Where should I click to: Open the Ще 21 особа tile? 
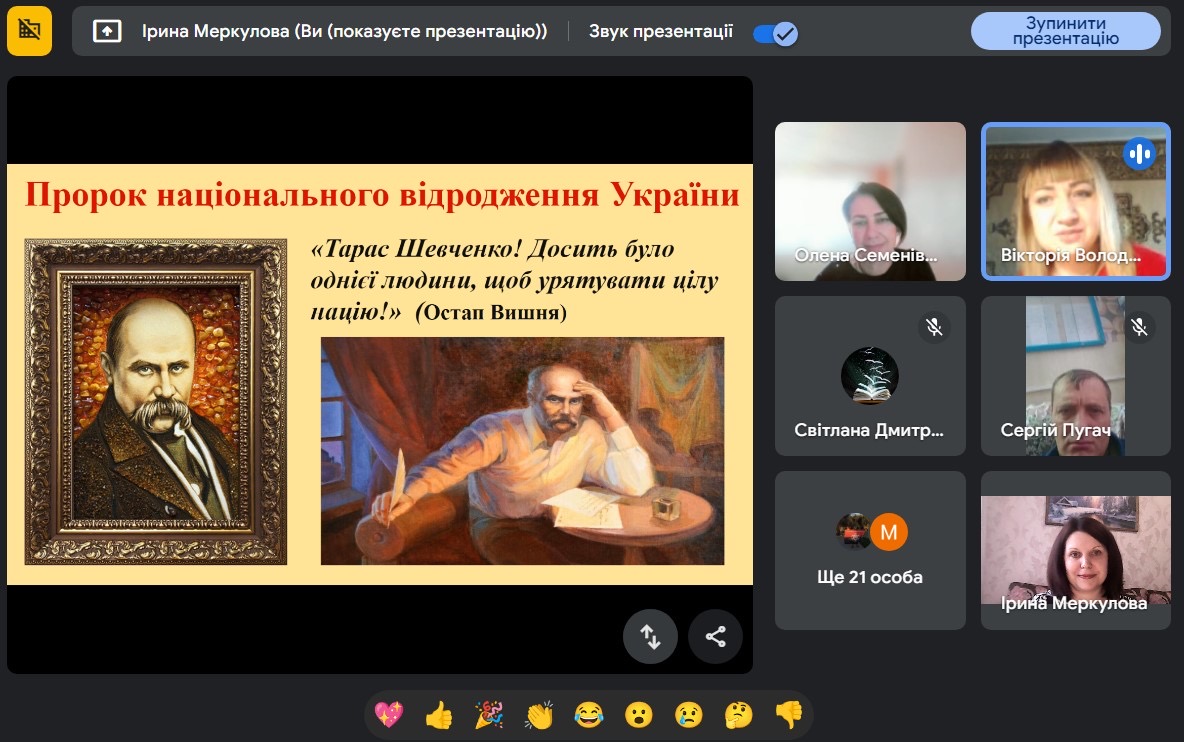click(x=870, y=550)
